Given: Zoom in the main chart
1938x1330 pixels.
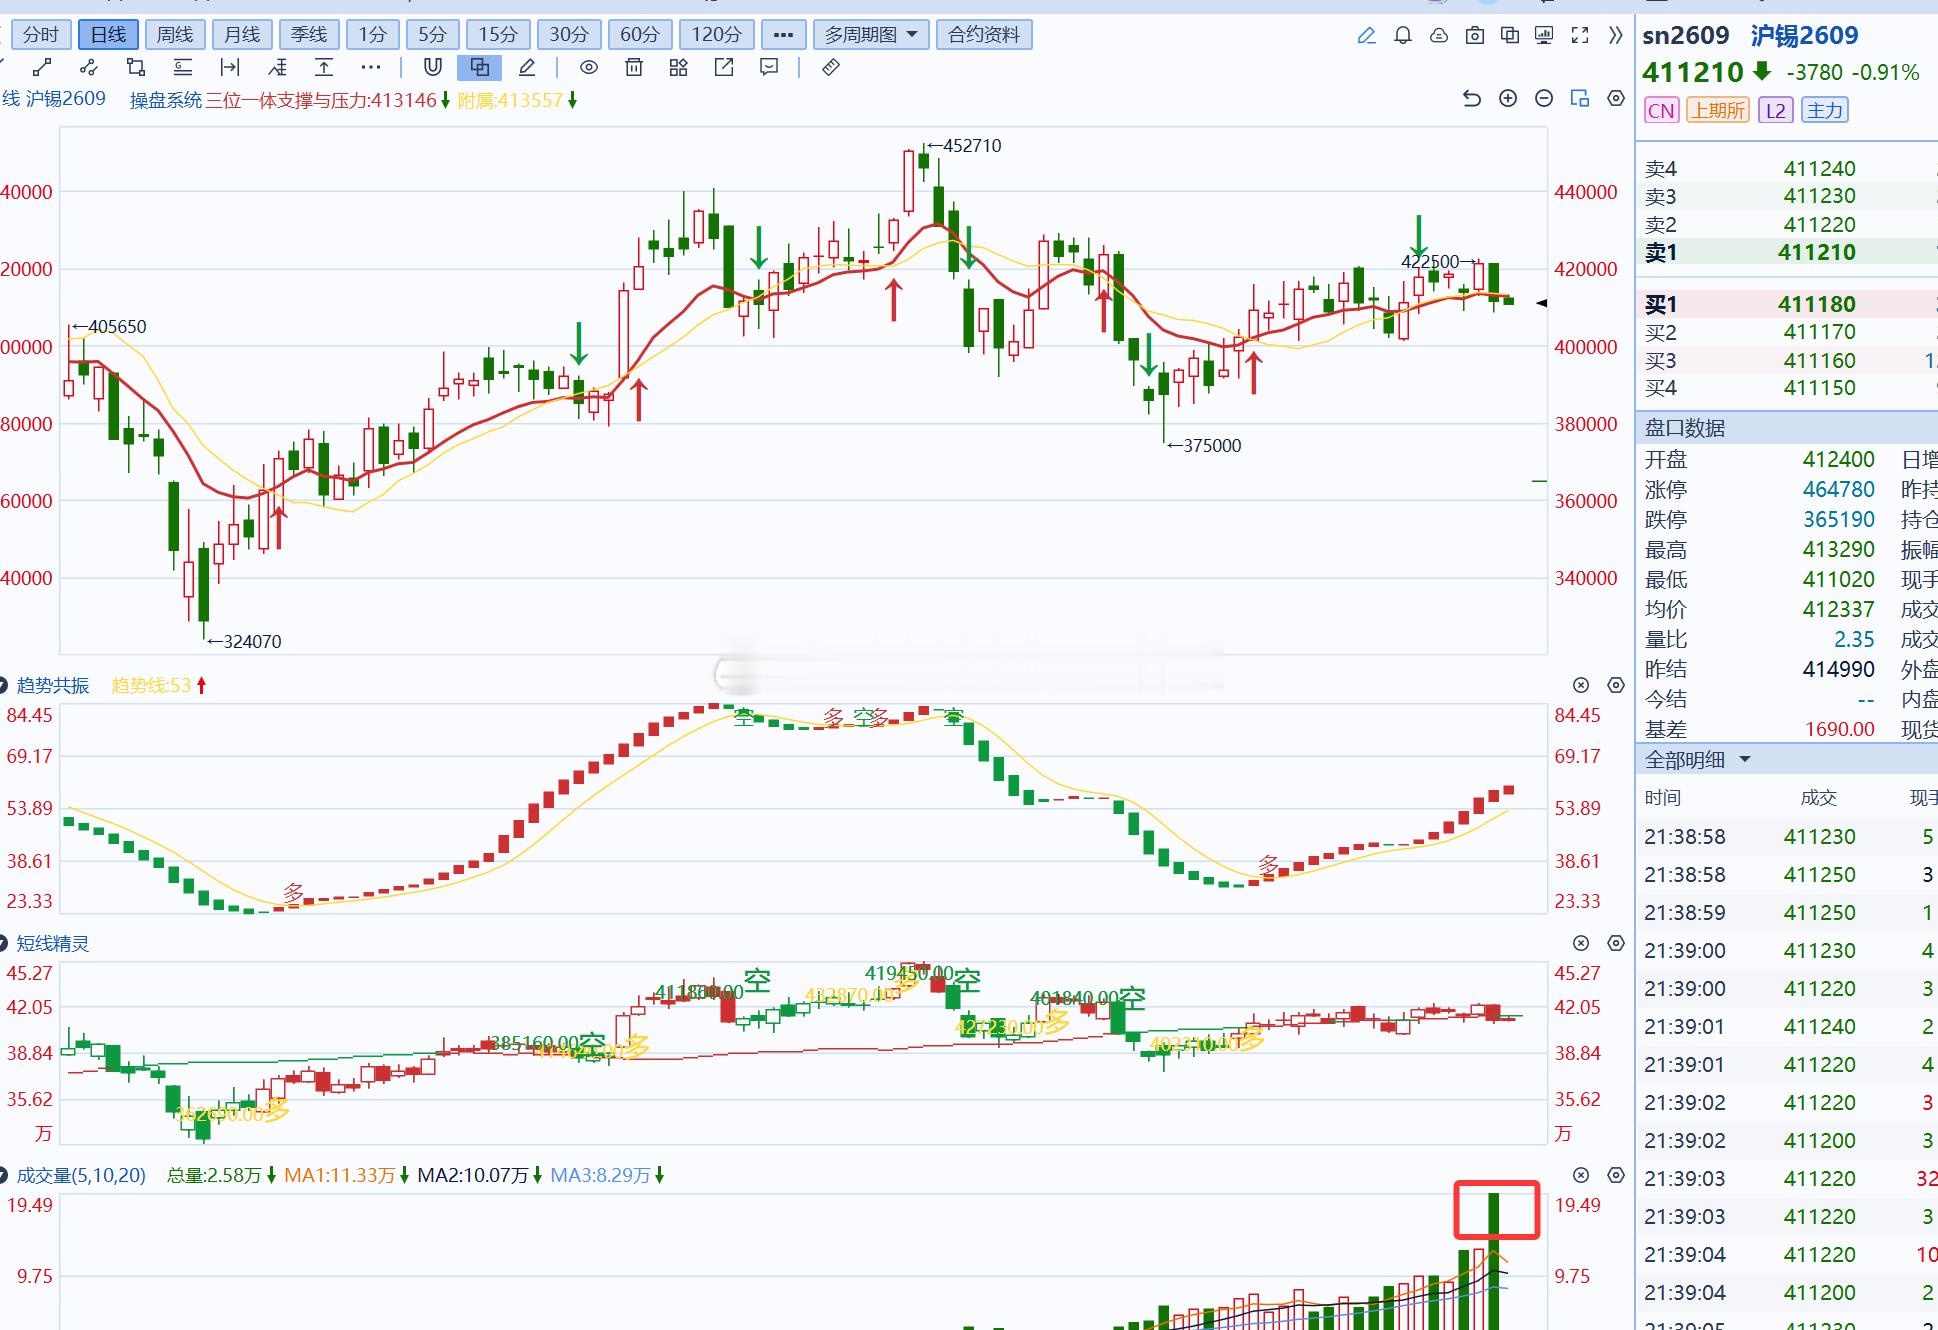Looking at the screenshot, I should [x=1508, y=98].
